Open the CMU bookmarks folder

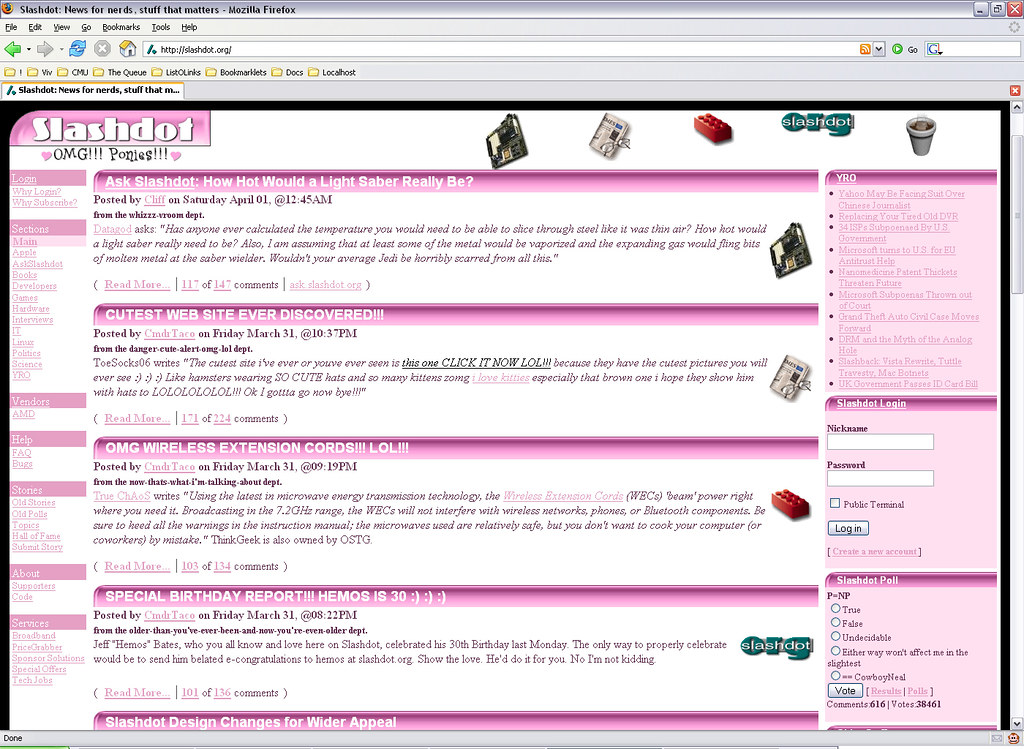point(72,72)
